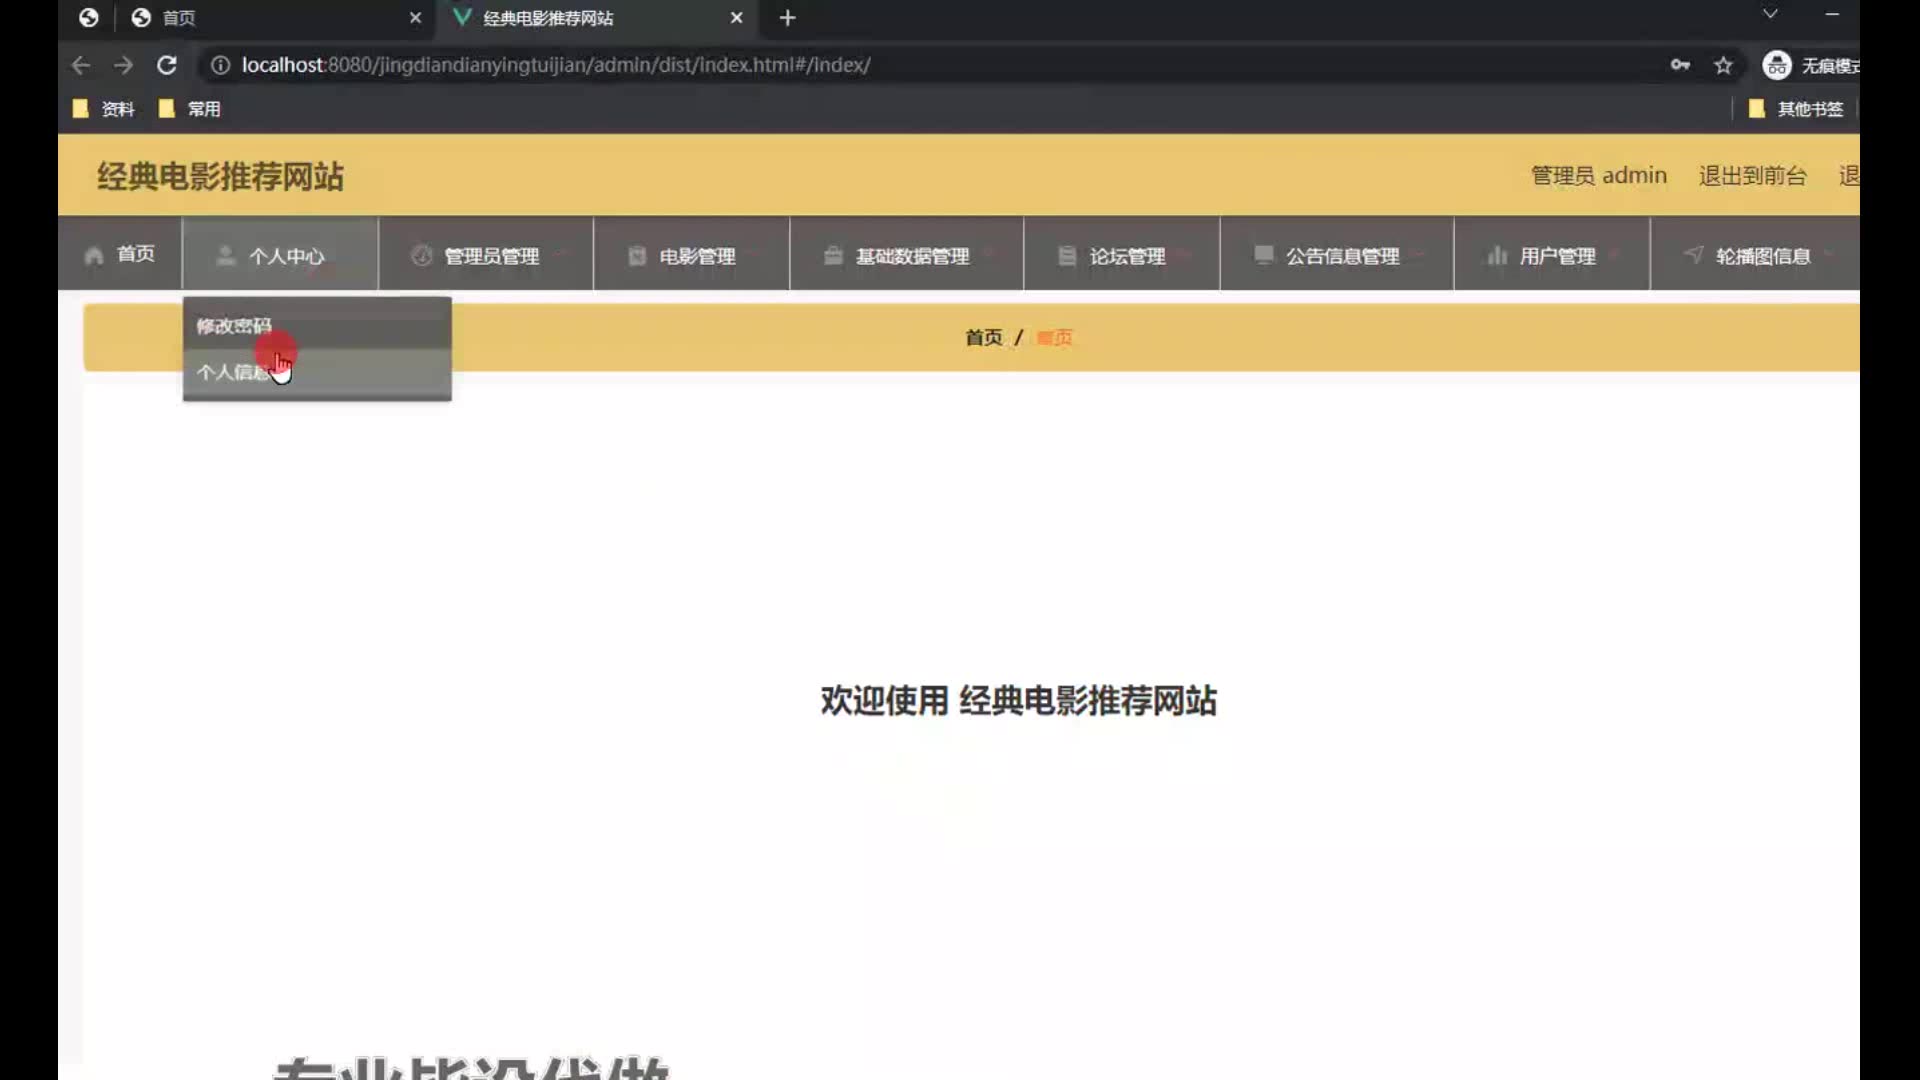
Task: Click the movie icon beside 电影管理
Action: (x=637, y=256)
